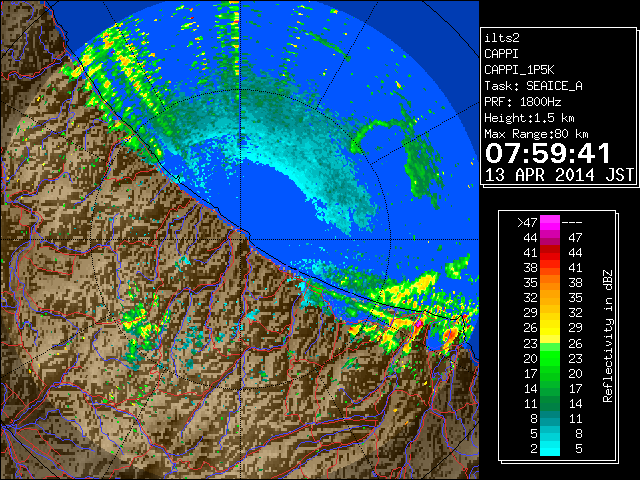The width and height of the screenshot is (640, 480).
Task: Click the 07:59:41 timestamp
Action: click(x=548, y=153)
